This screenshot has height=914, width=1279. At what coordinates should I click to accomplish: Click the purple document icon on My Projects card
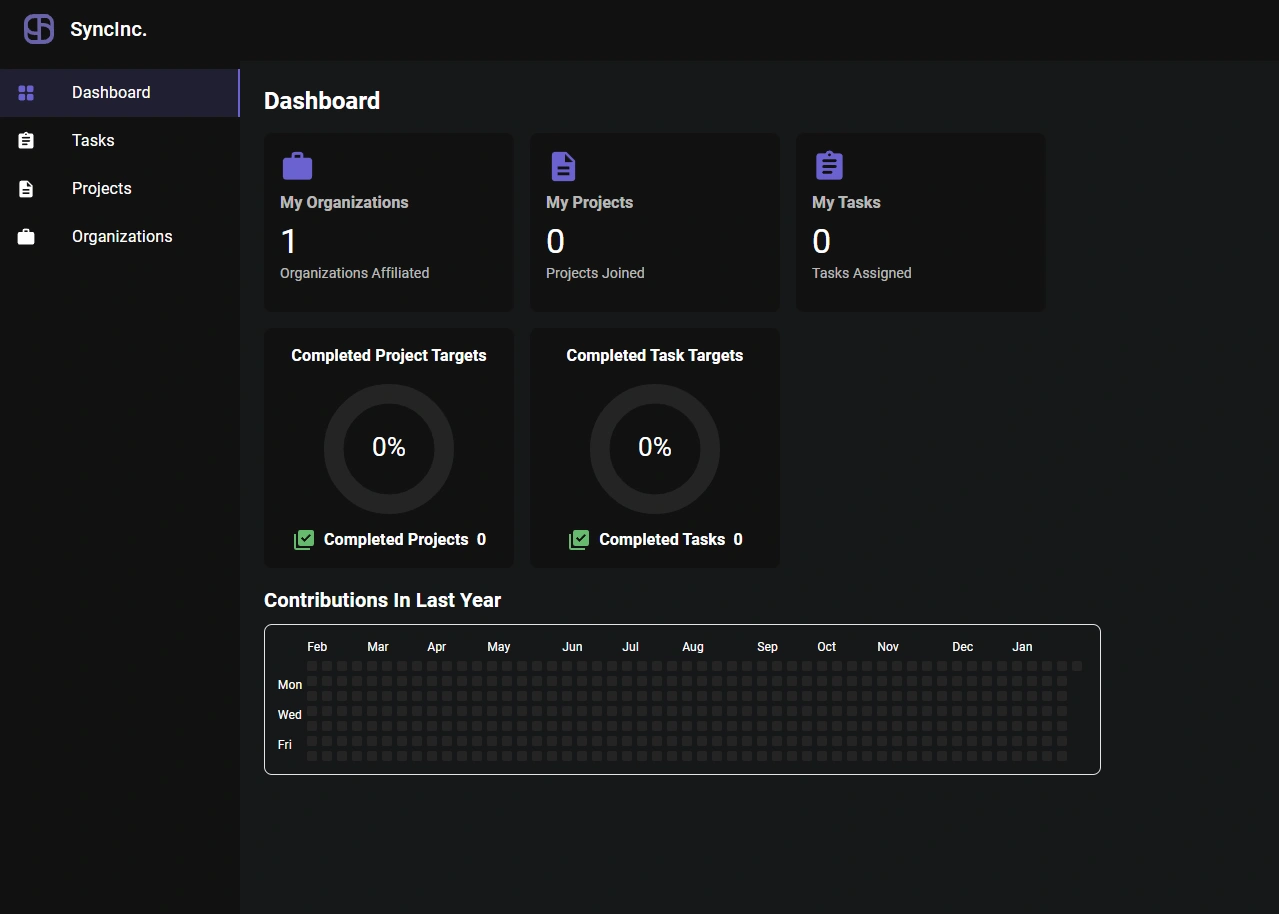pyautogui.click(x=563, y=166)
